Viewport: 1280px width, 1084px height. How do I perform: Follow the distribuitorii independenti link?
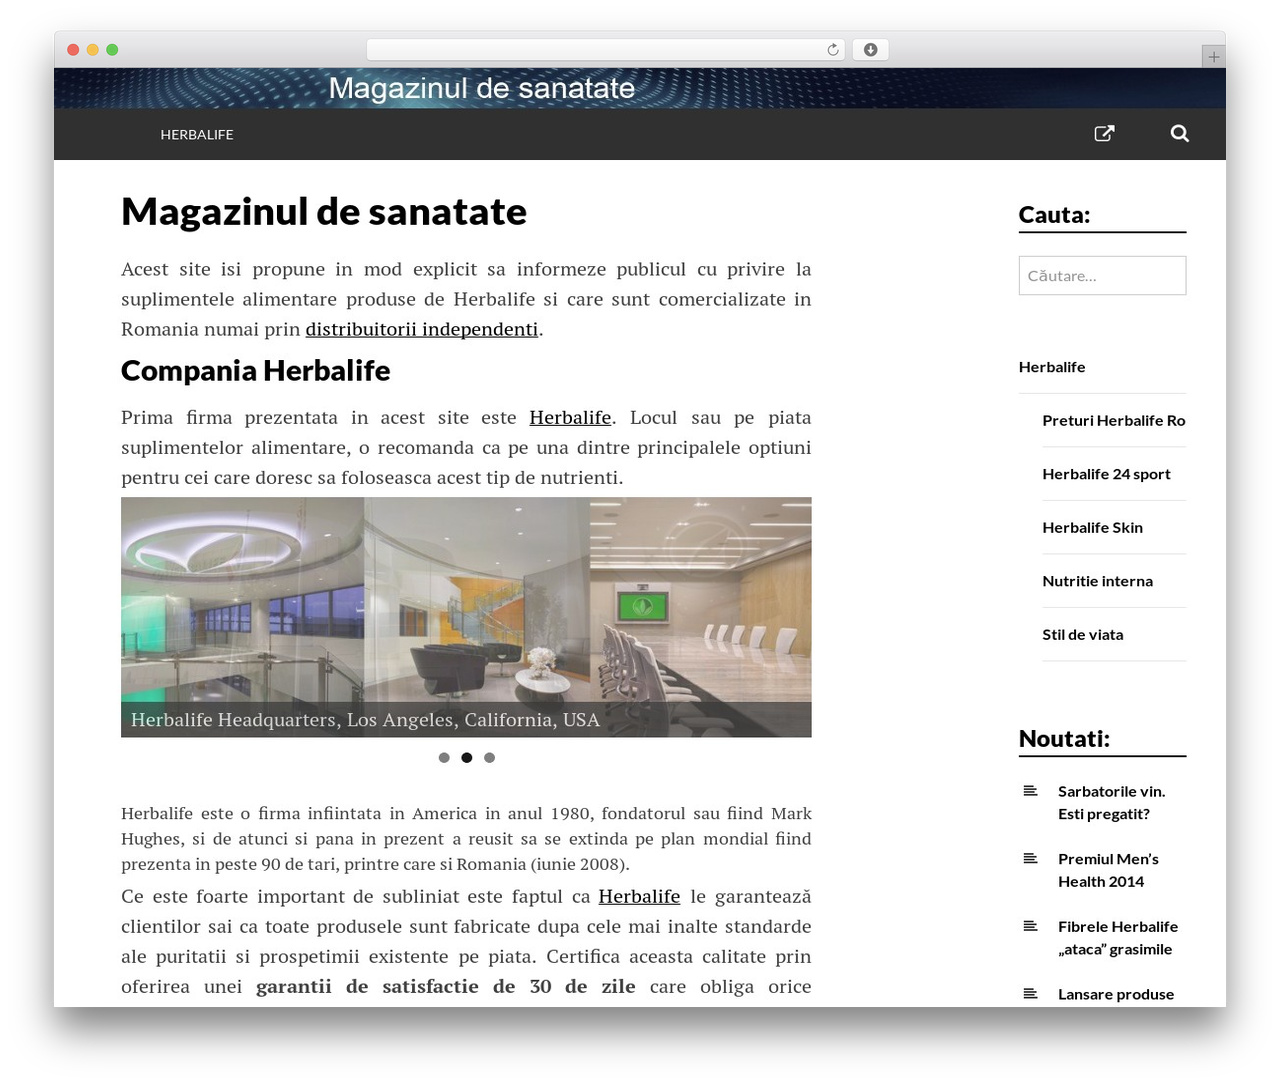(x=422, y=329)
